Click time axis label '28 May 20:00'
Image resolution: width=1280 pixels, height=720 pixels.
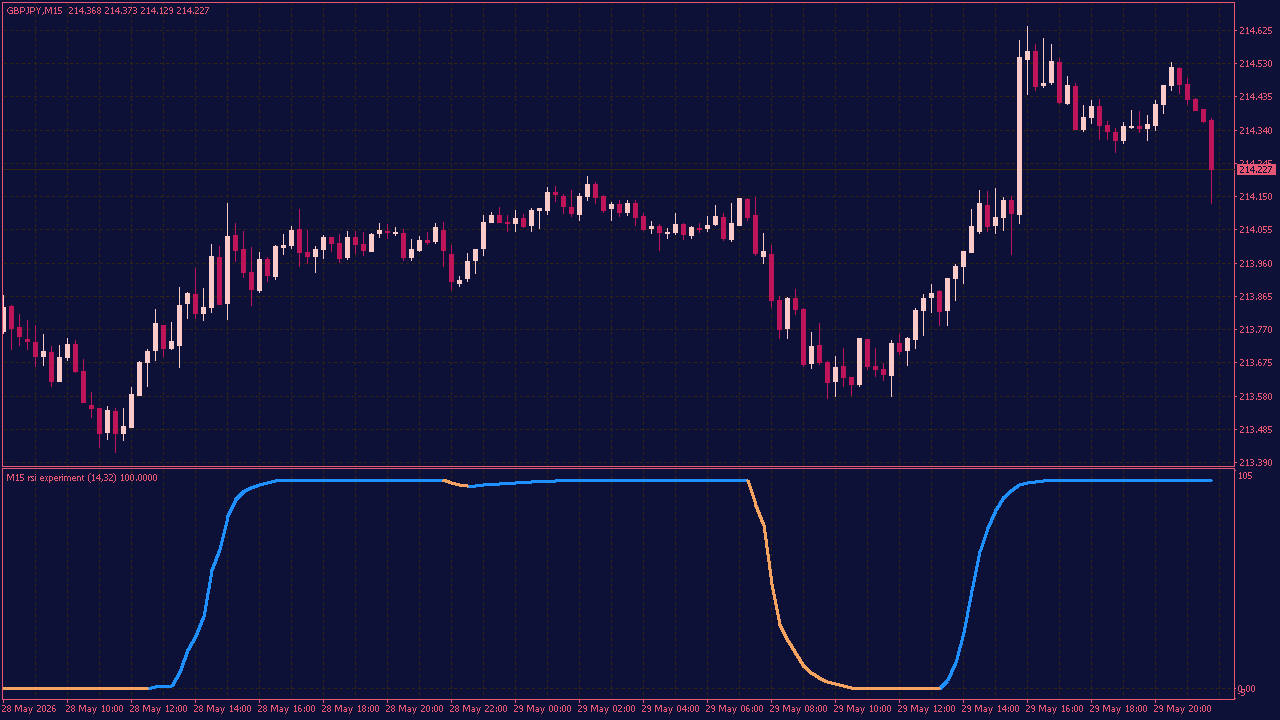click(415, 709)
